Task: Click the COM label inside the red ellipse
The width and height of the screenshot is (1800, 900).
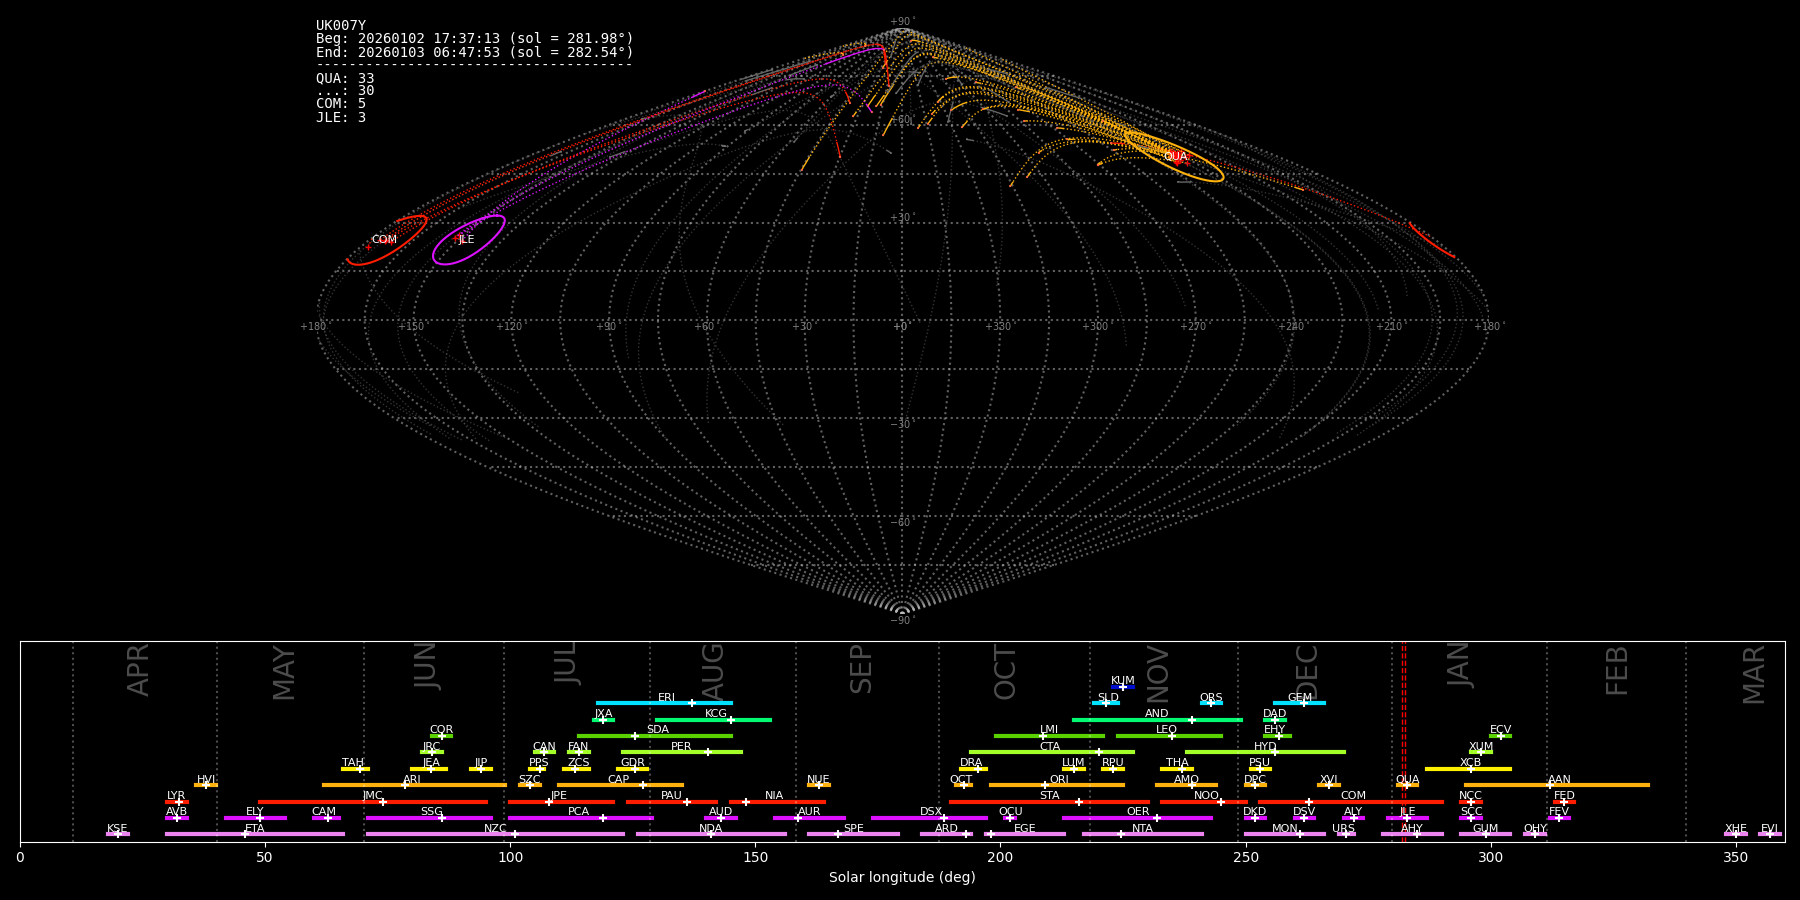Action: click(384, 240)
